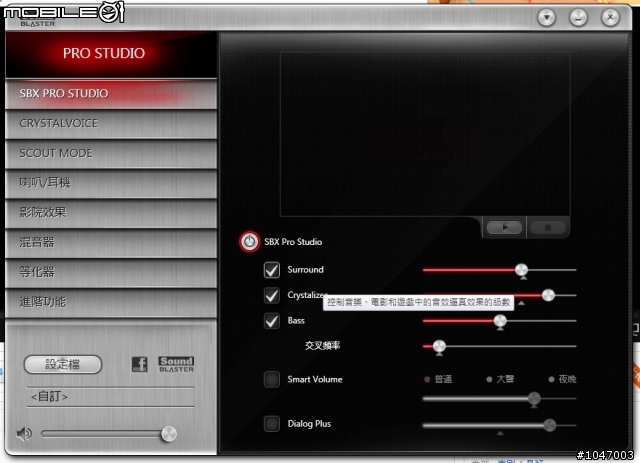The height and width of the screenshot is (463, 640).
Task: Click the 交叉頻率 crossover slider handle
Action: click(x=439, y=347)
